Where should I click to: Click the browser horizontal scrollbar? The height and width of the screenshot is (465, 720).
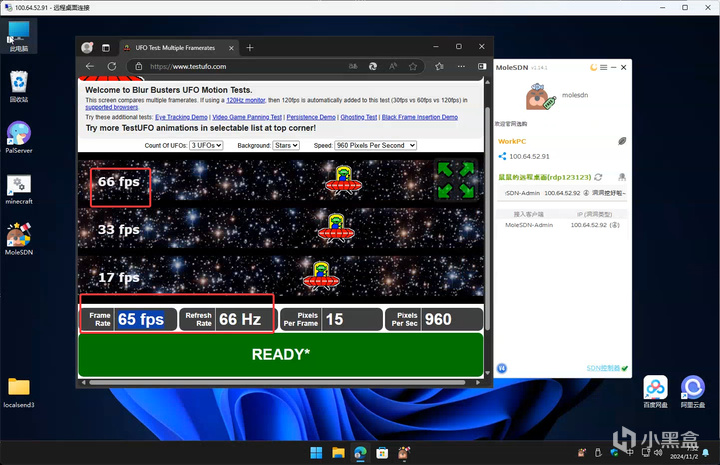(x=277, y=382)
